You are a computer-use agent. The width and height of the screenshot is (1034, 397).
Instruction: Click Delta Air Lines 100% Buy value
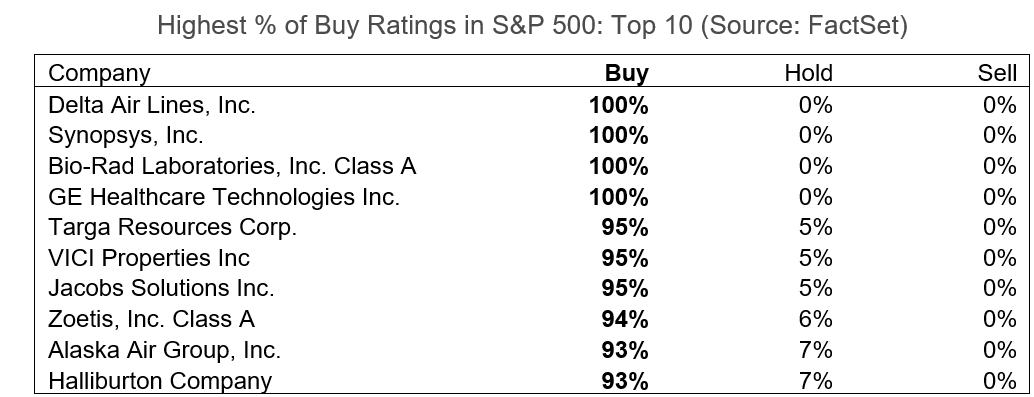coord(619,106)
